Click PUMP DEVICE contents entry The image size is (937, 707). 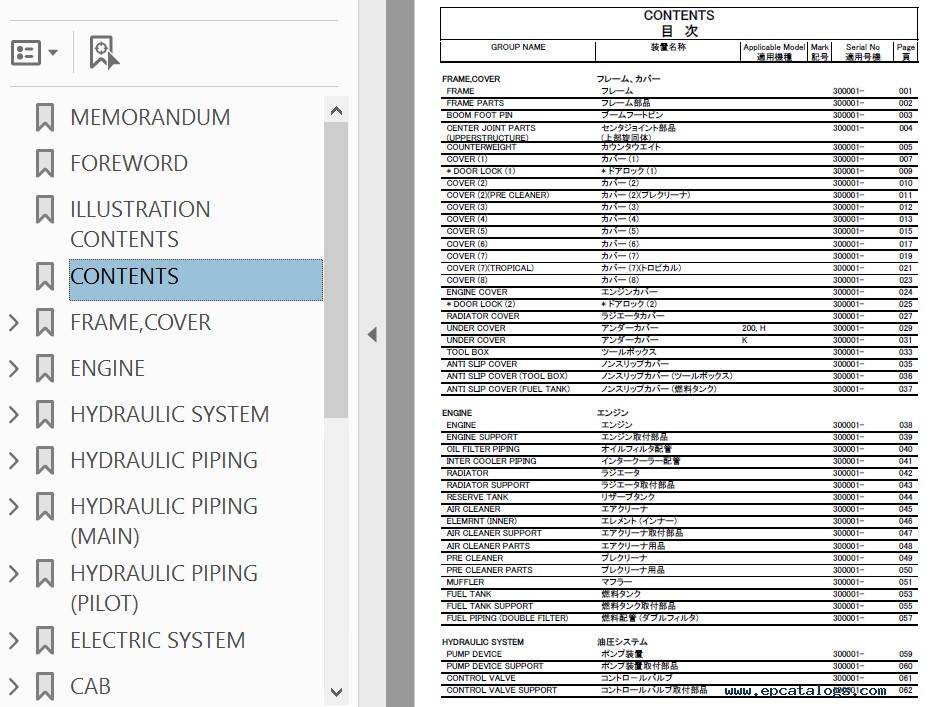[x=474, y=654]
